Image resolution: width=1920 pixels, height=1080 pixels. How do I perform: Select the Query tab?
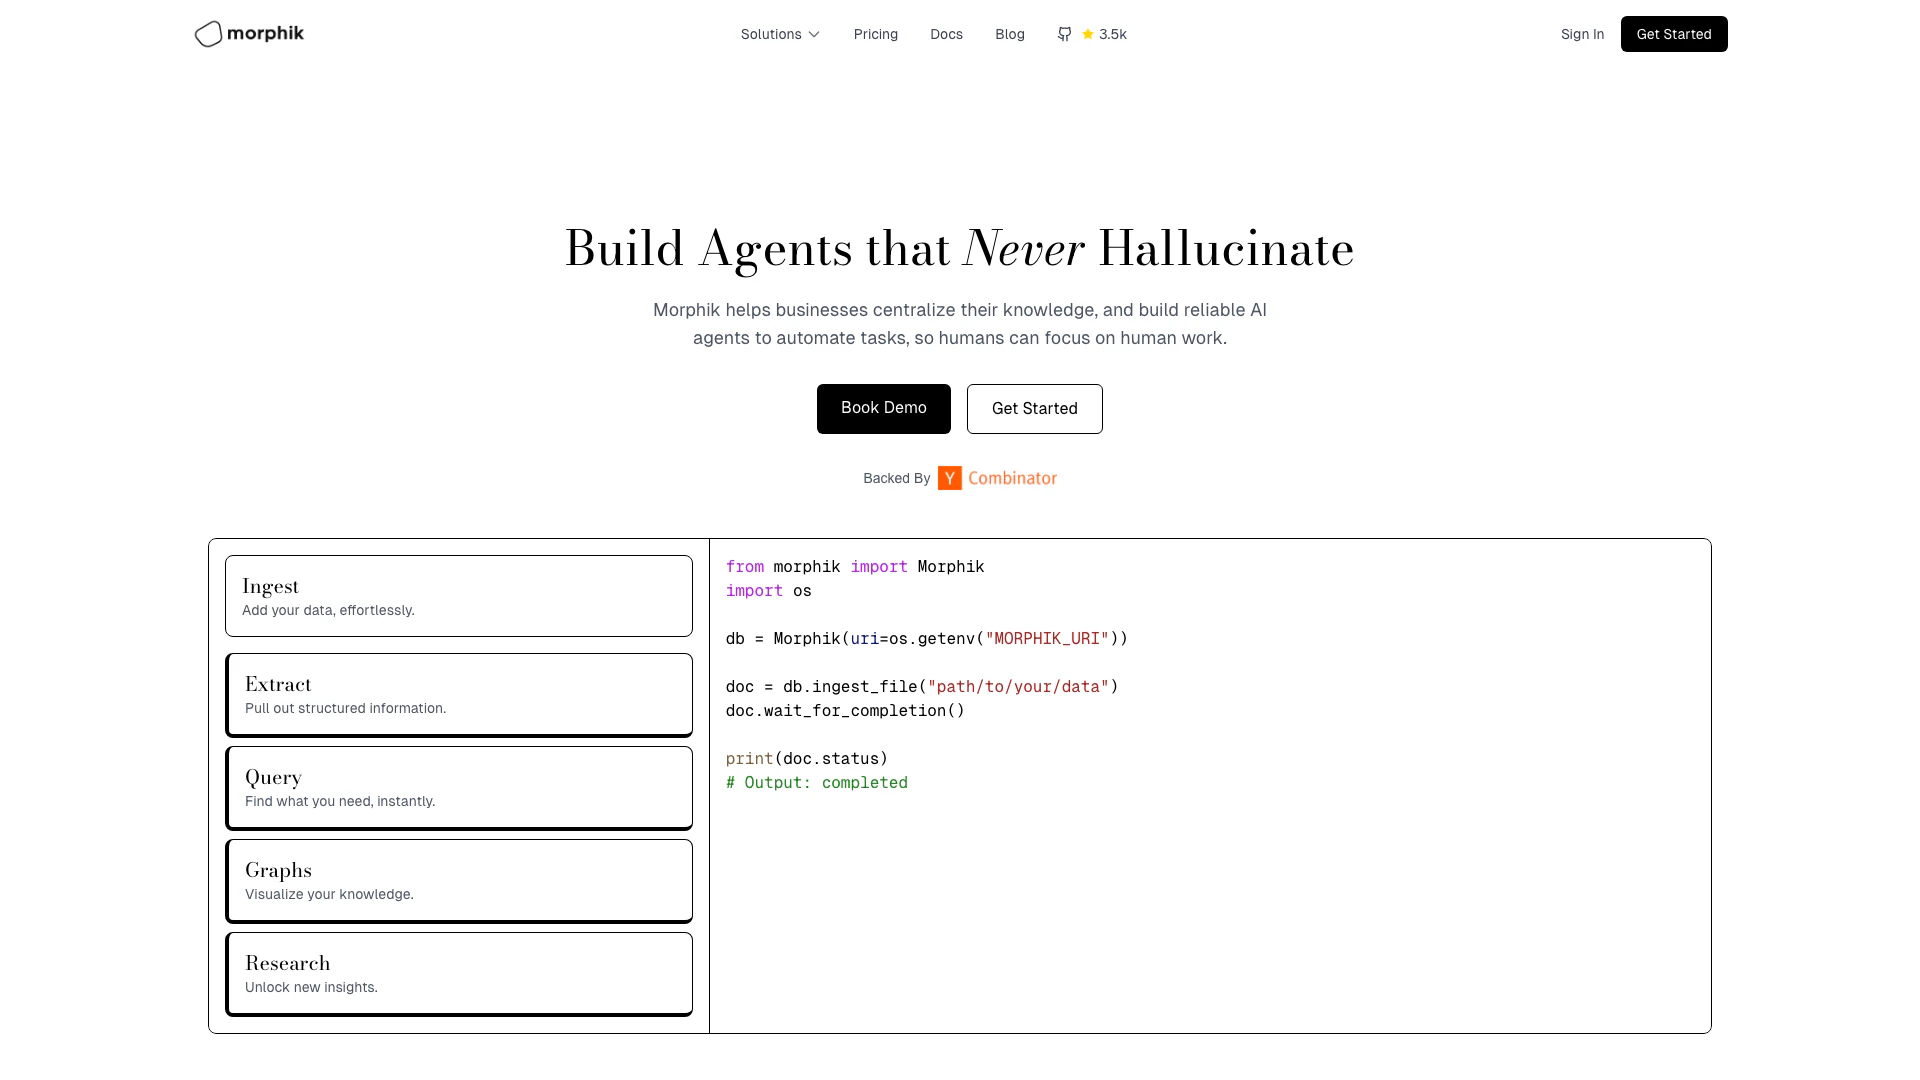pyautogui.click(x=458, y=787)
